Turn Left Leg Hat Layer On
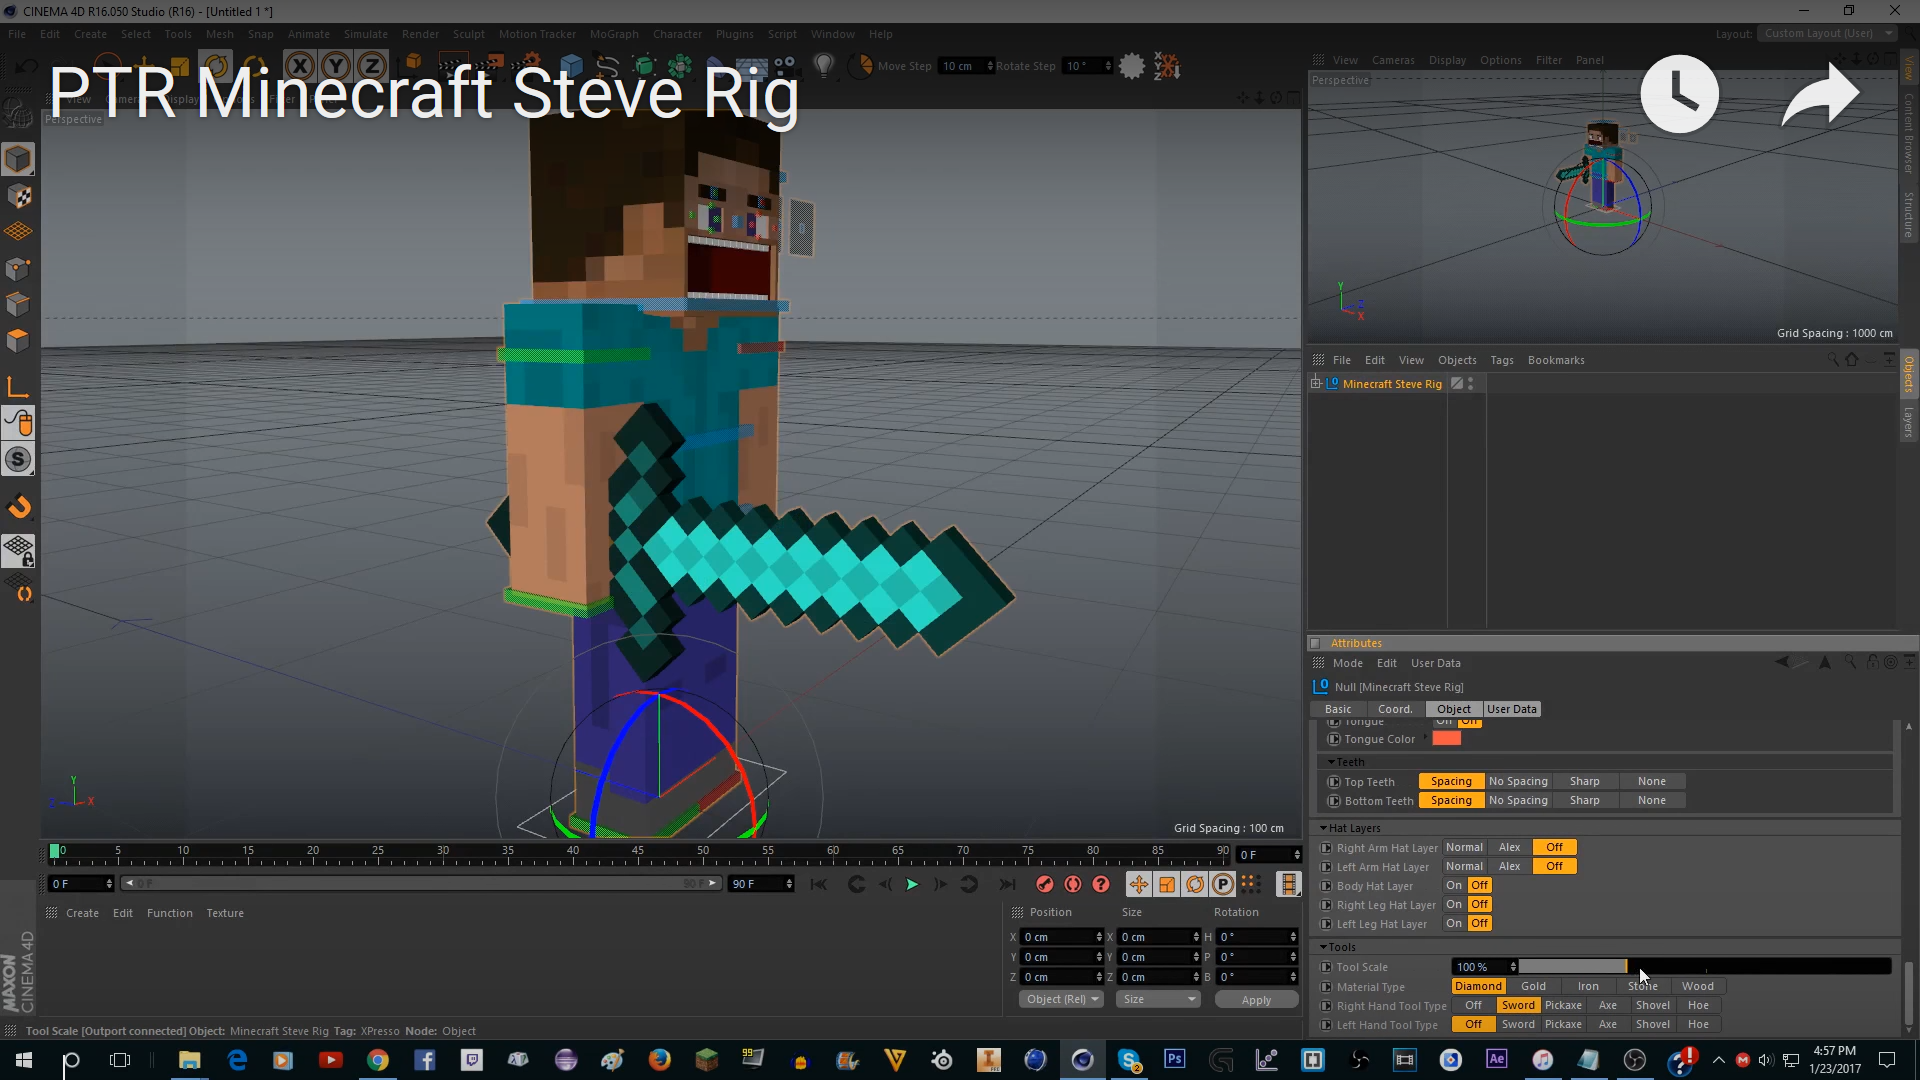 click(1453, 923)
